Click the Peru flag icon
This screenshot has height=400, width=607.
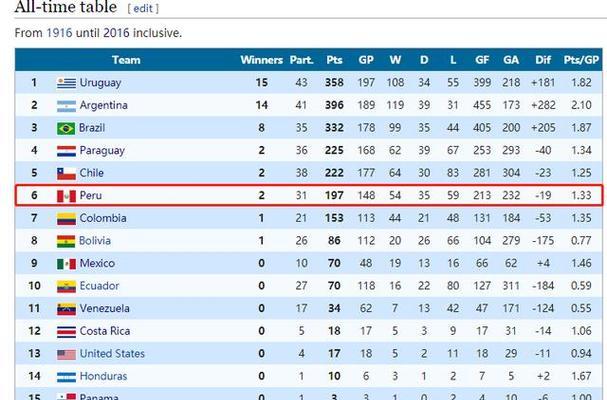tap(66, 196)
